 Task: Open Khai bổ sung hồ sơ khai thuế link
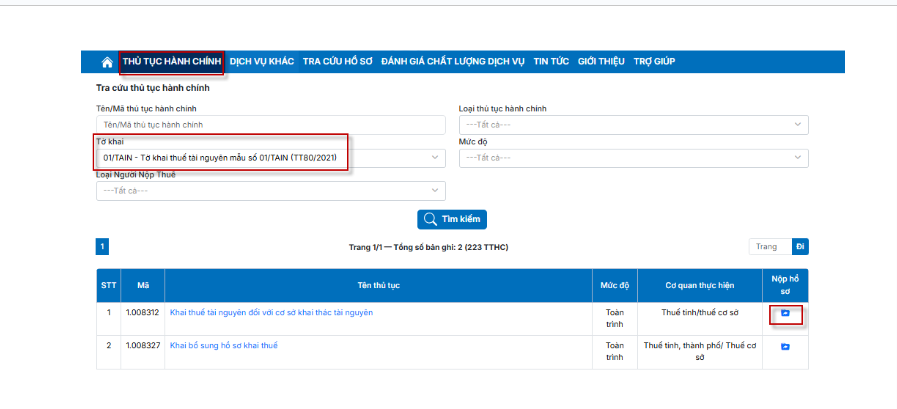[x=224, y=345]
